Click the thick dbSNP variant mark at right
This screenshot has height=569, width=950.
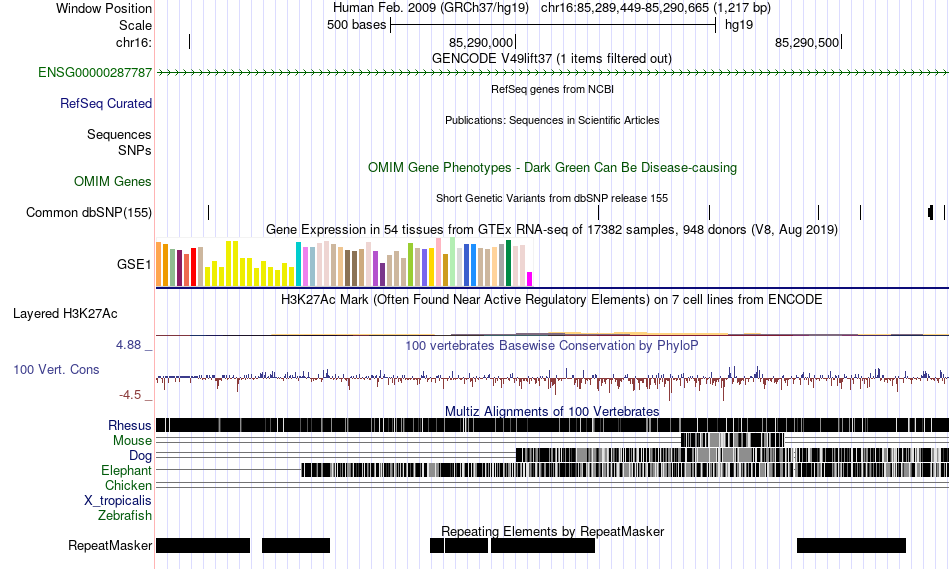931,212
